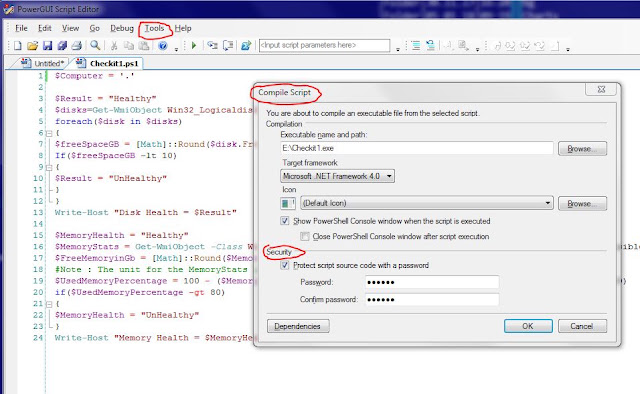Screen dimensions: 640x394
Task: Open toolbar options arrow after Help icon
Action: (176, 49)
